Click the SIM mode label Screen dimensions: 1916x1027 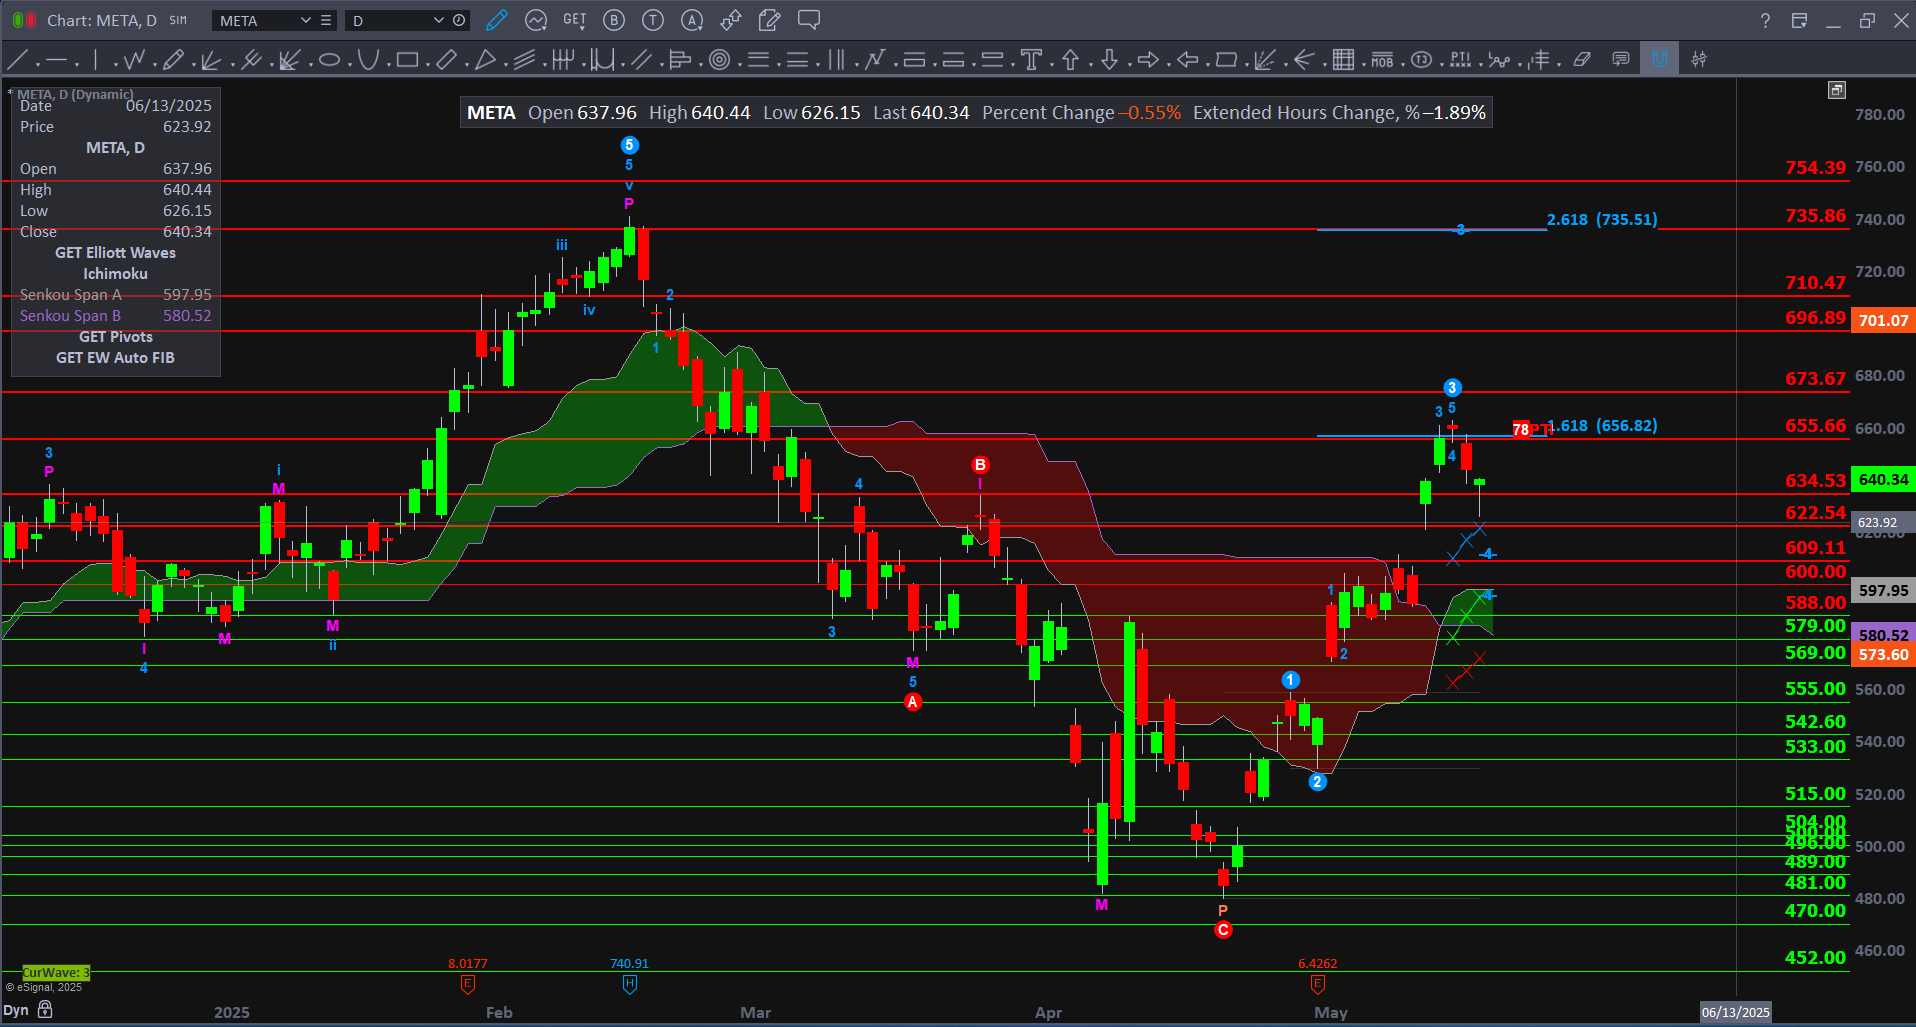click(x=178, y=20)
